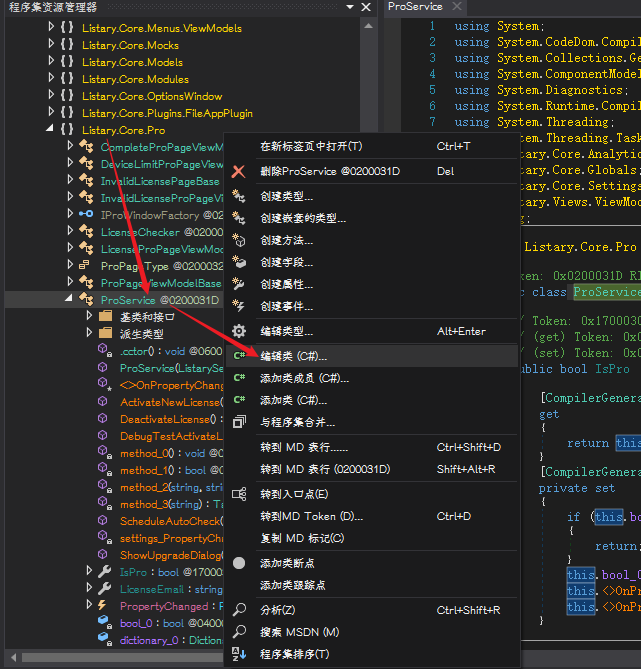Select the ShowUpgradeDialog method
Image resolution: width=641 pixels, height=669 pixels.
coord(172,556)
